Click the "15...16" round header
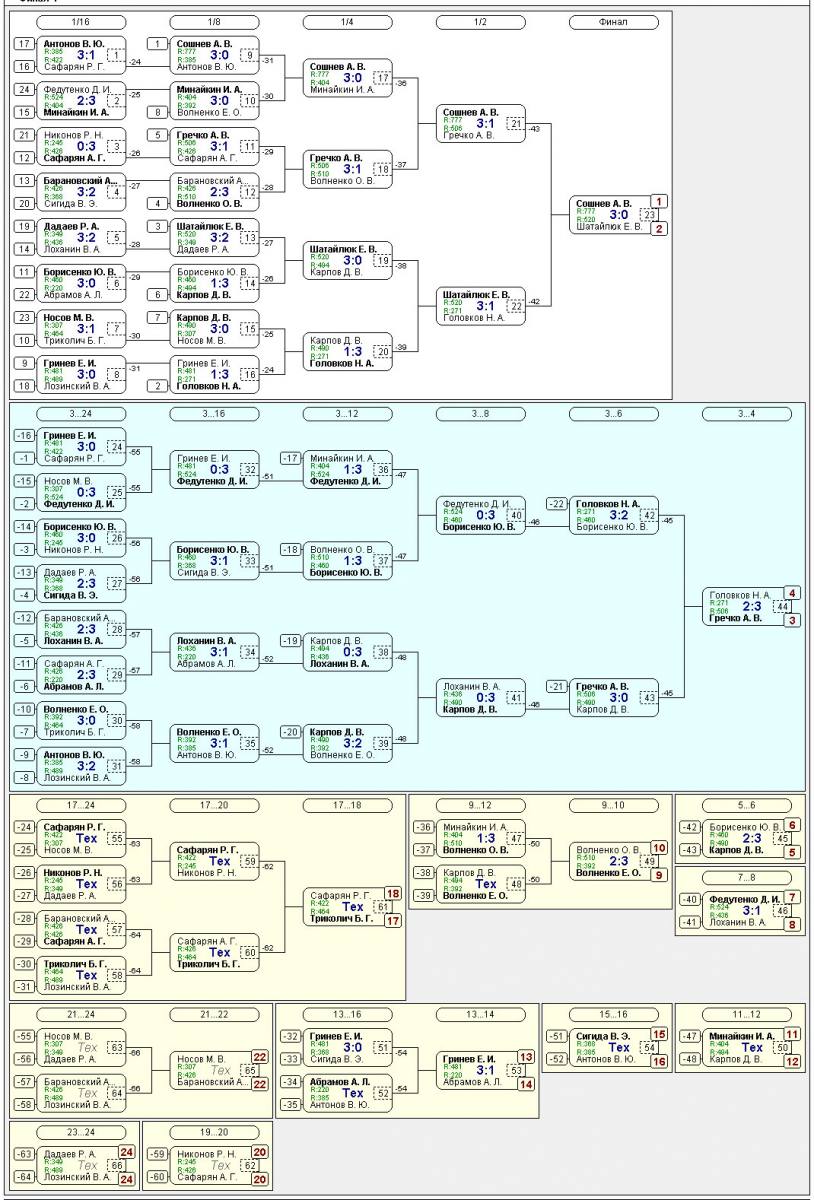Screen dimensions: 814x1200 [614, 1014]
